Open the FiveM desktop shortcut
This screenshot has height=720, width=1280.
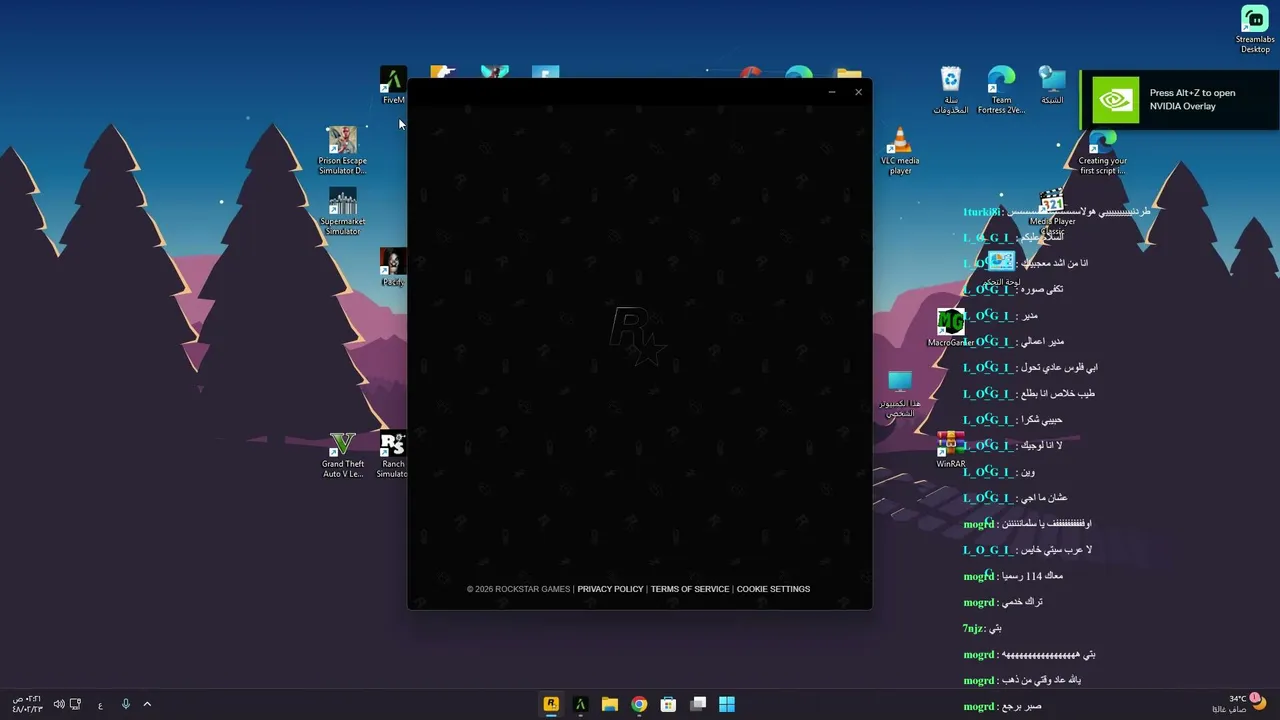pyautogui.click(x=393, y=86)
